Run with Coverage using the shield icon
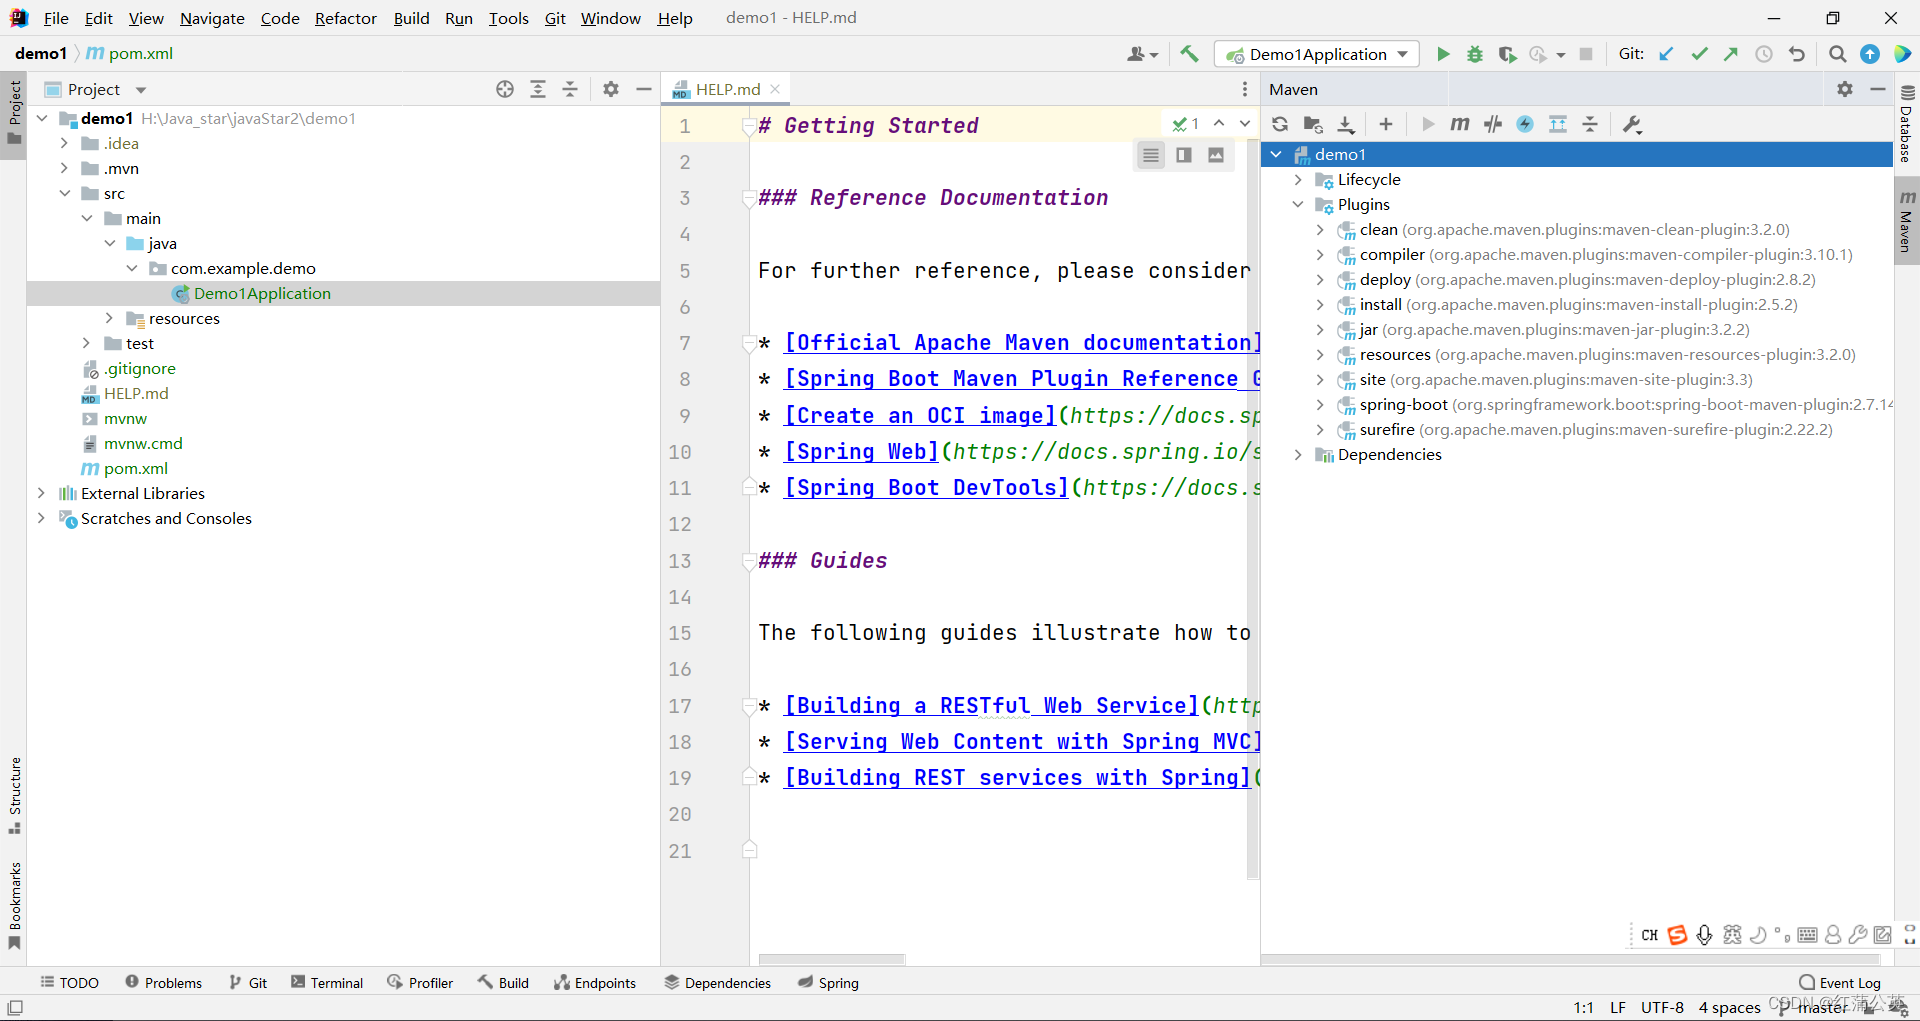This screenshot has width=1920, height=1021. [1507, 54]
